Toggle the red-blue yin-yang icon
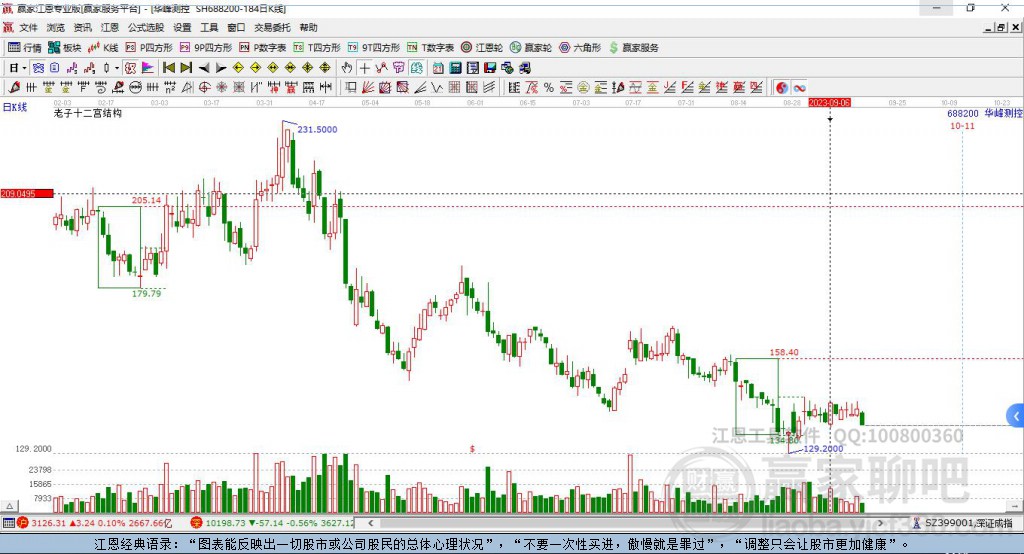The height and width of the screenshot is (554, 1024). click(x=782, y=88)
